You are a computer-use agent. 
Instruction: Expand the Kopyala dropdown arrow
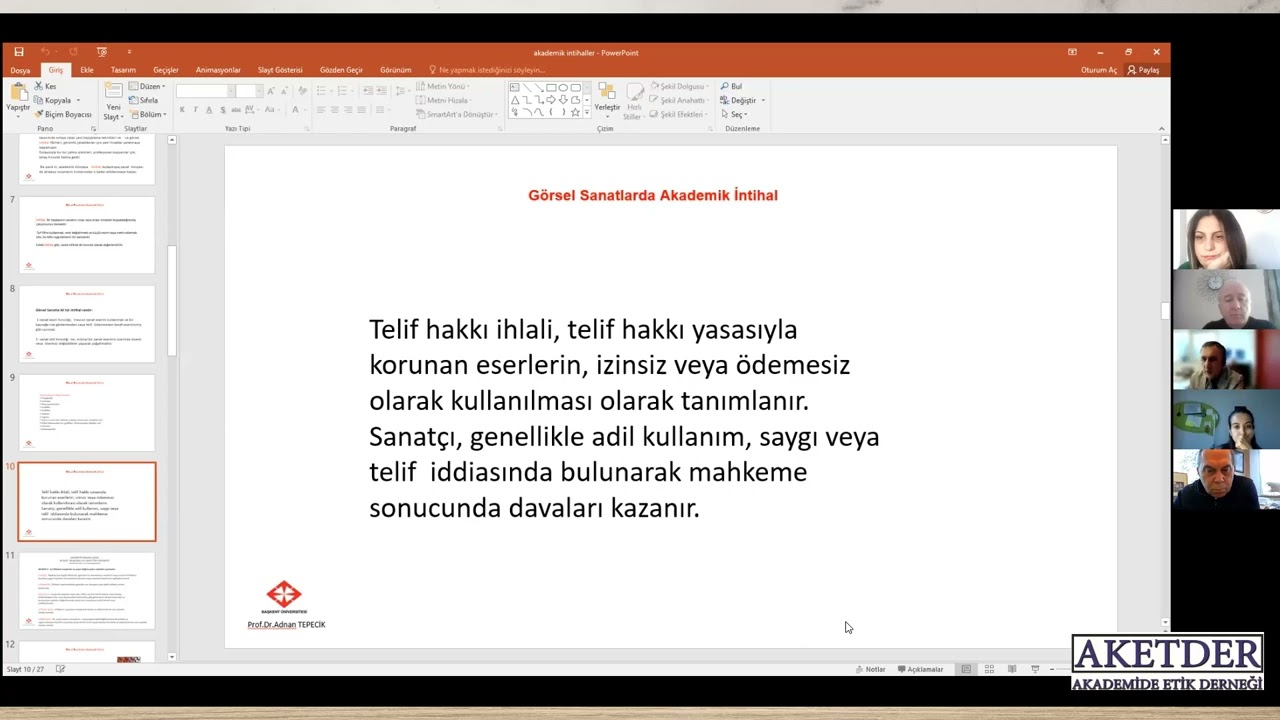78,100
